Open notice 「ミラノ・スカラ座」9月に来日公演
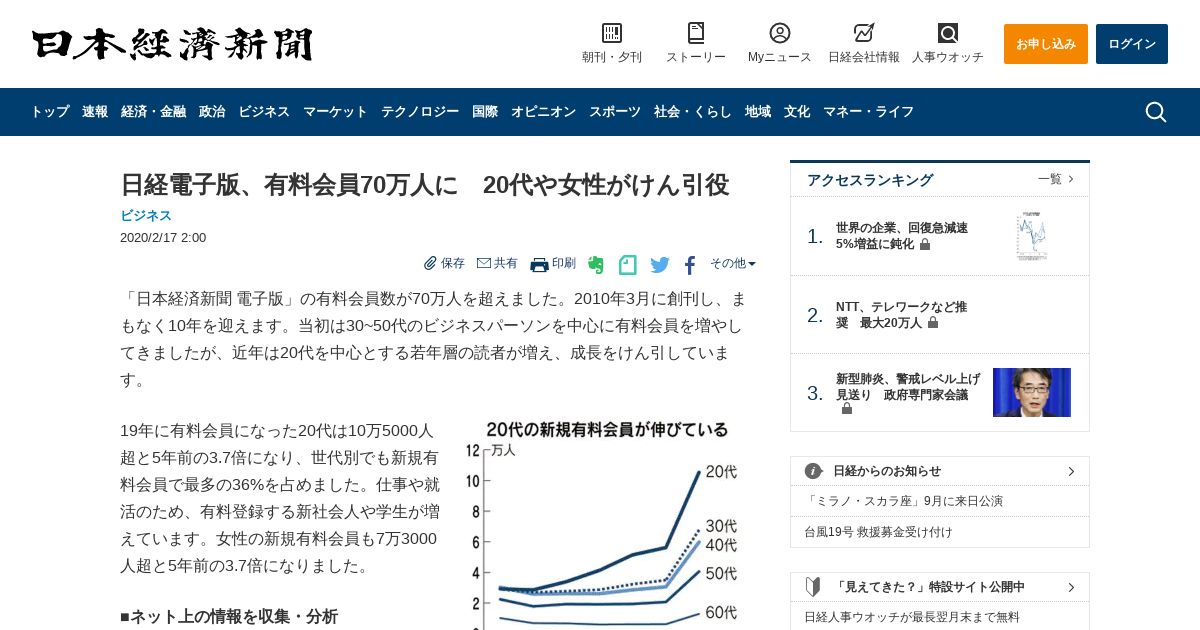1200x630 pixels. pyautogui.click(x=903, y=501)
